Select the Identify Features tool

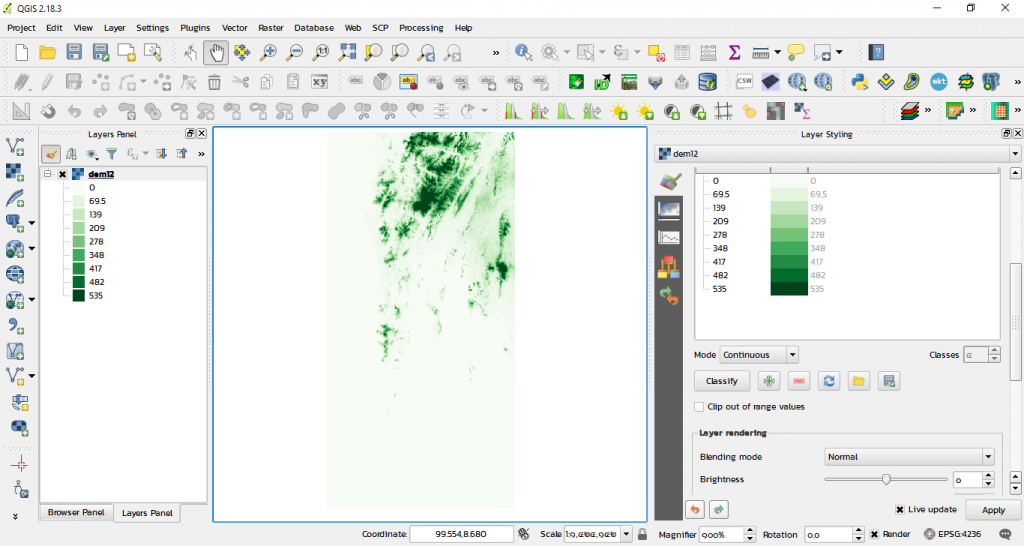point(524,52)
